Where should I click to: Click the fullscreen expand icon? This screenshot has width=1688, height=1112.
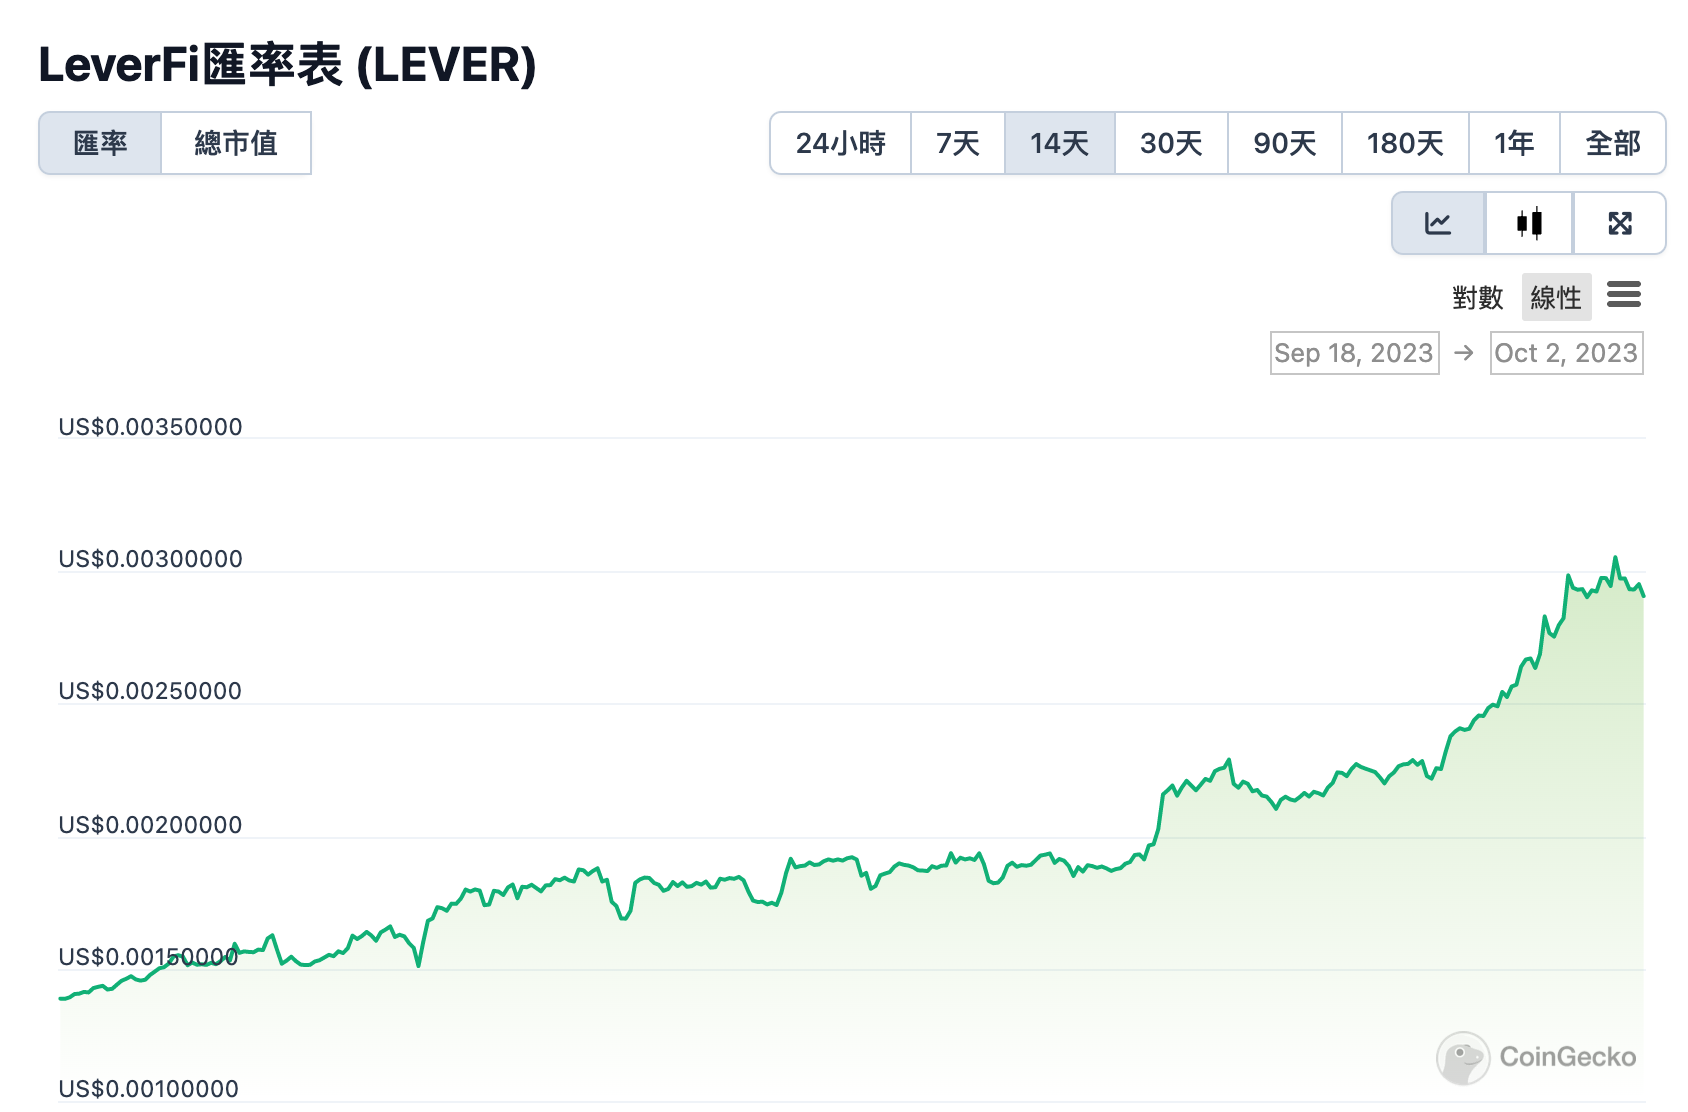coord(1620,223)
